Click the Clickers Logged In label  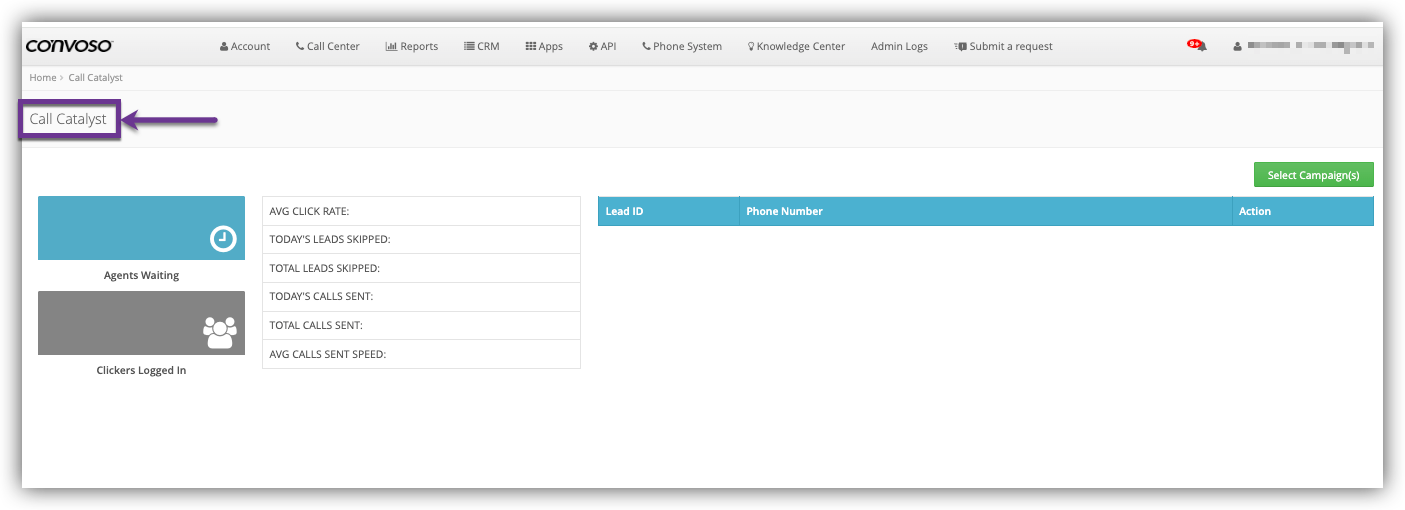(141, 370)
